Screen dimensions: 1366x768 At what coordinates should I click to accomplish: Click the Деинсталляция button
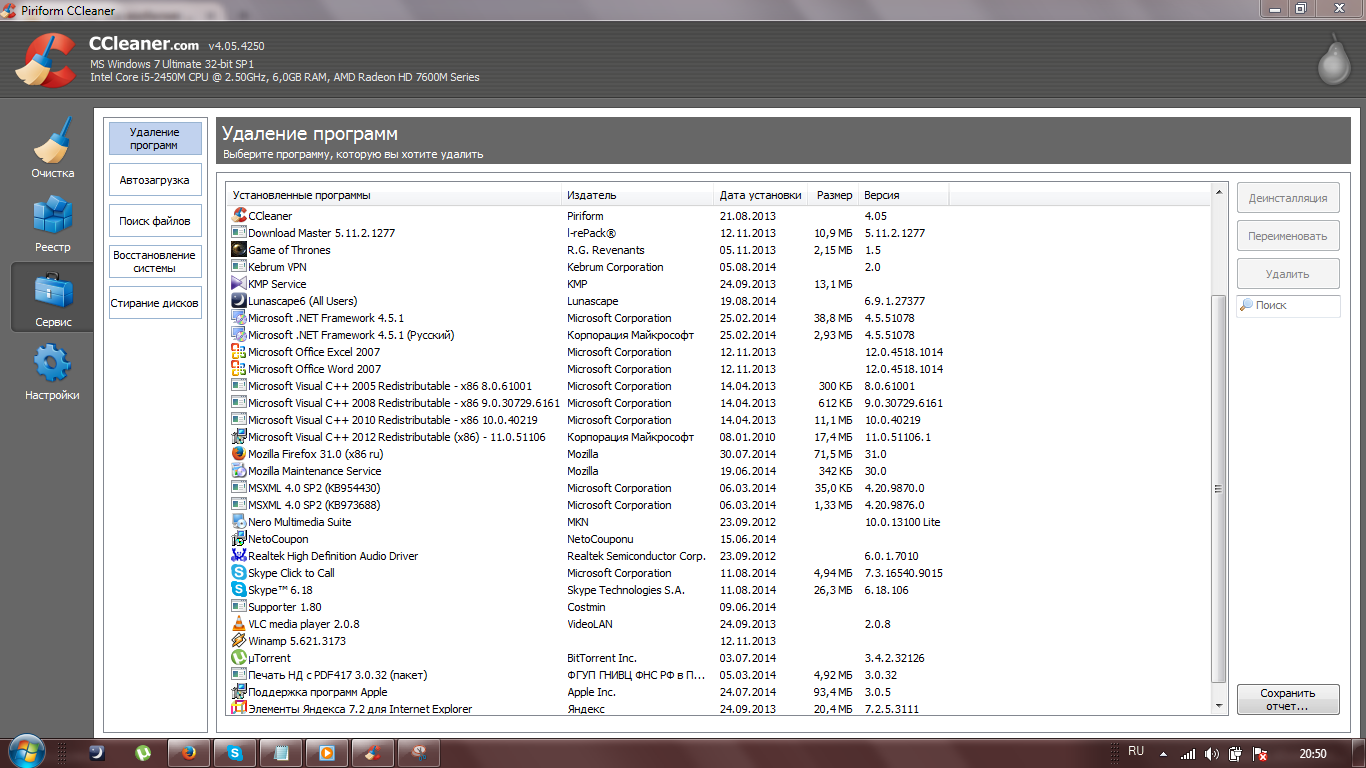tap(1288, 198)
